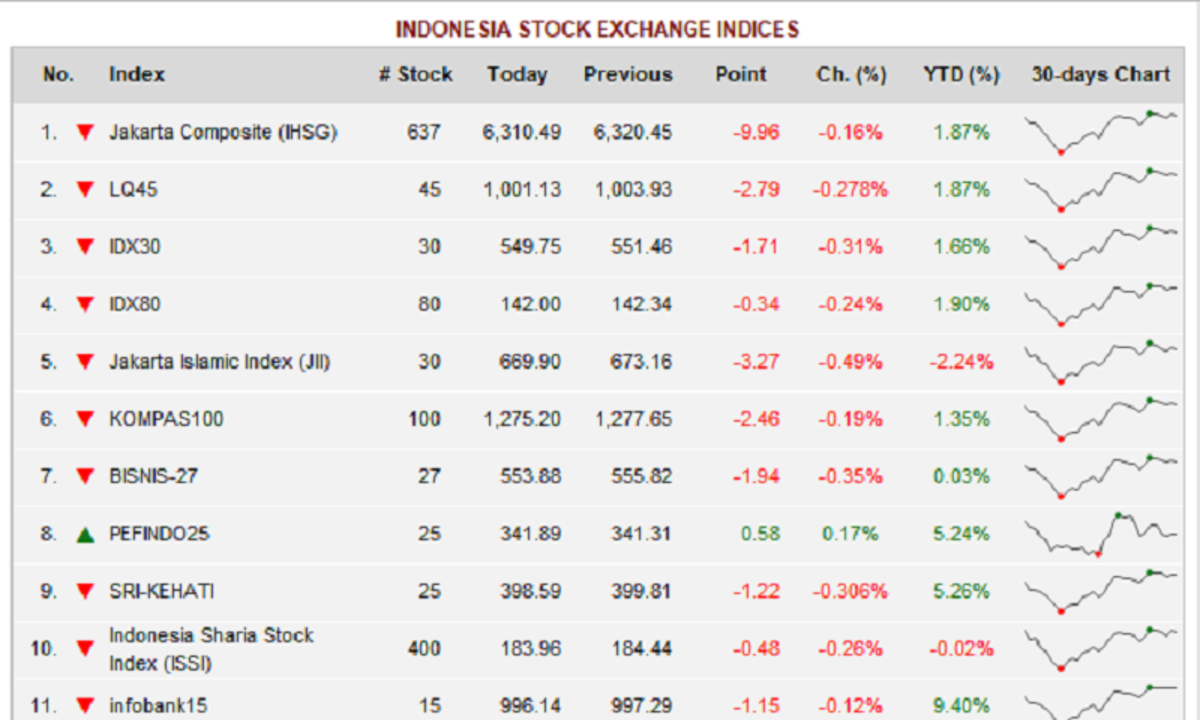The image size is (1200, 720).
Task: Click the red down arrow beside LQ45
Action: point(85,189)
